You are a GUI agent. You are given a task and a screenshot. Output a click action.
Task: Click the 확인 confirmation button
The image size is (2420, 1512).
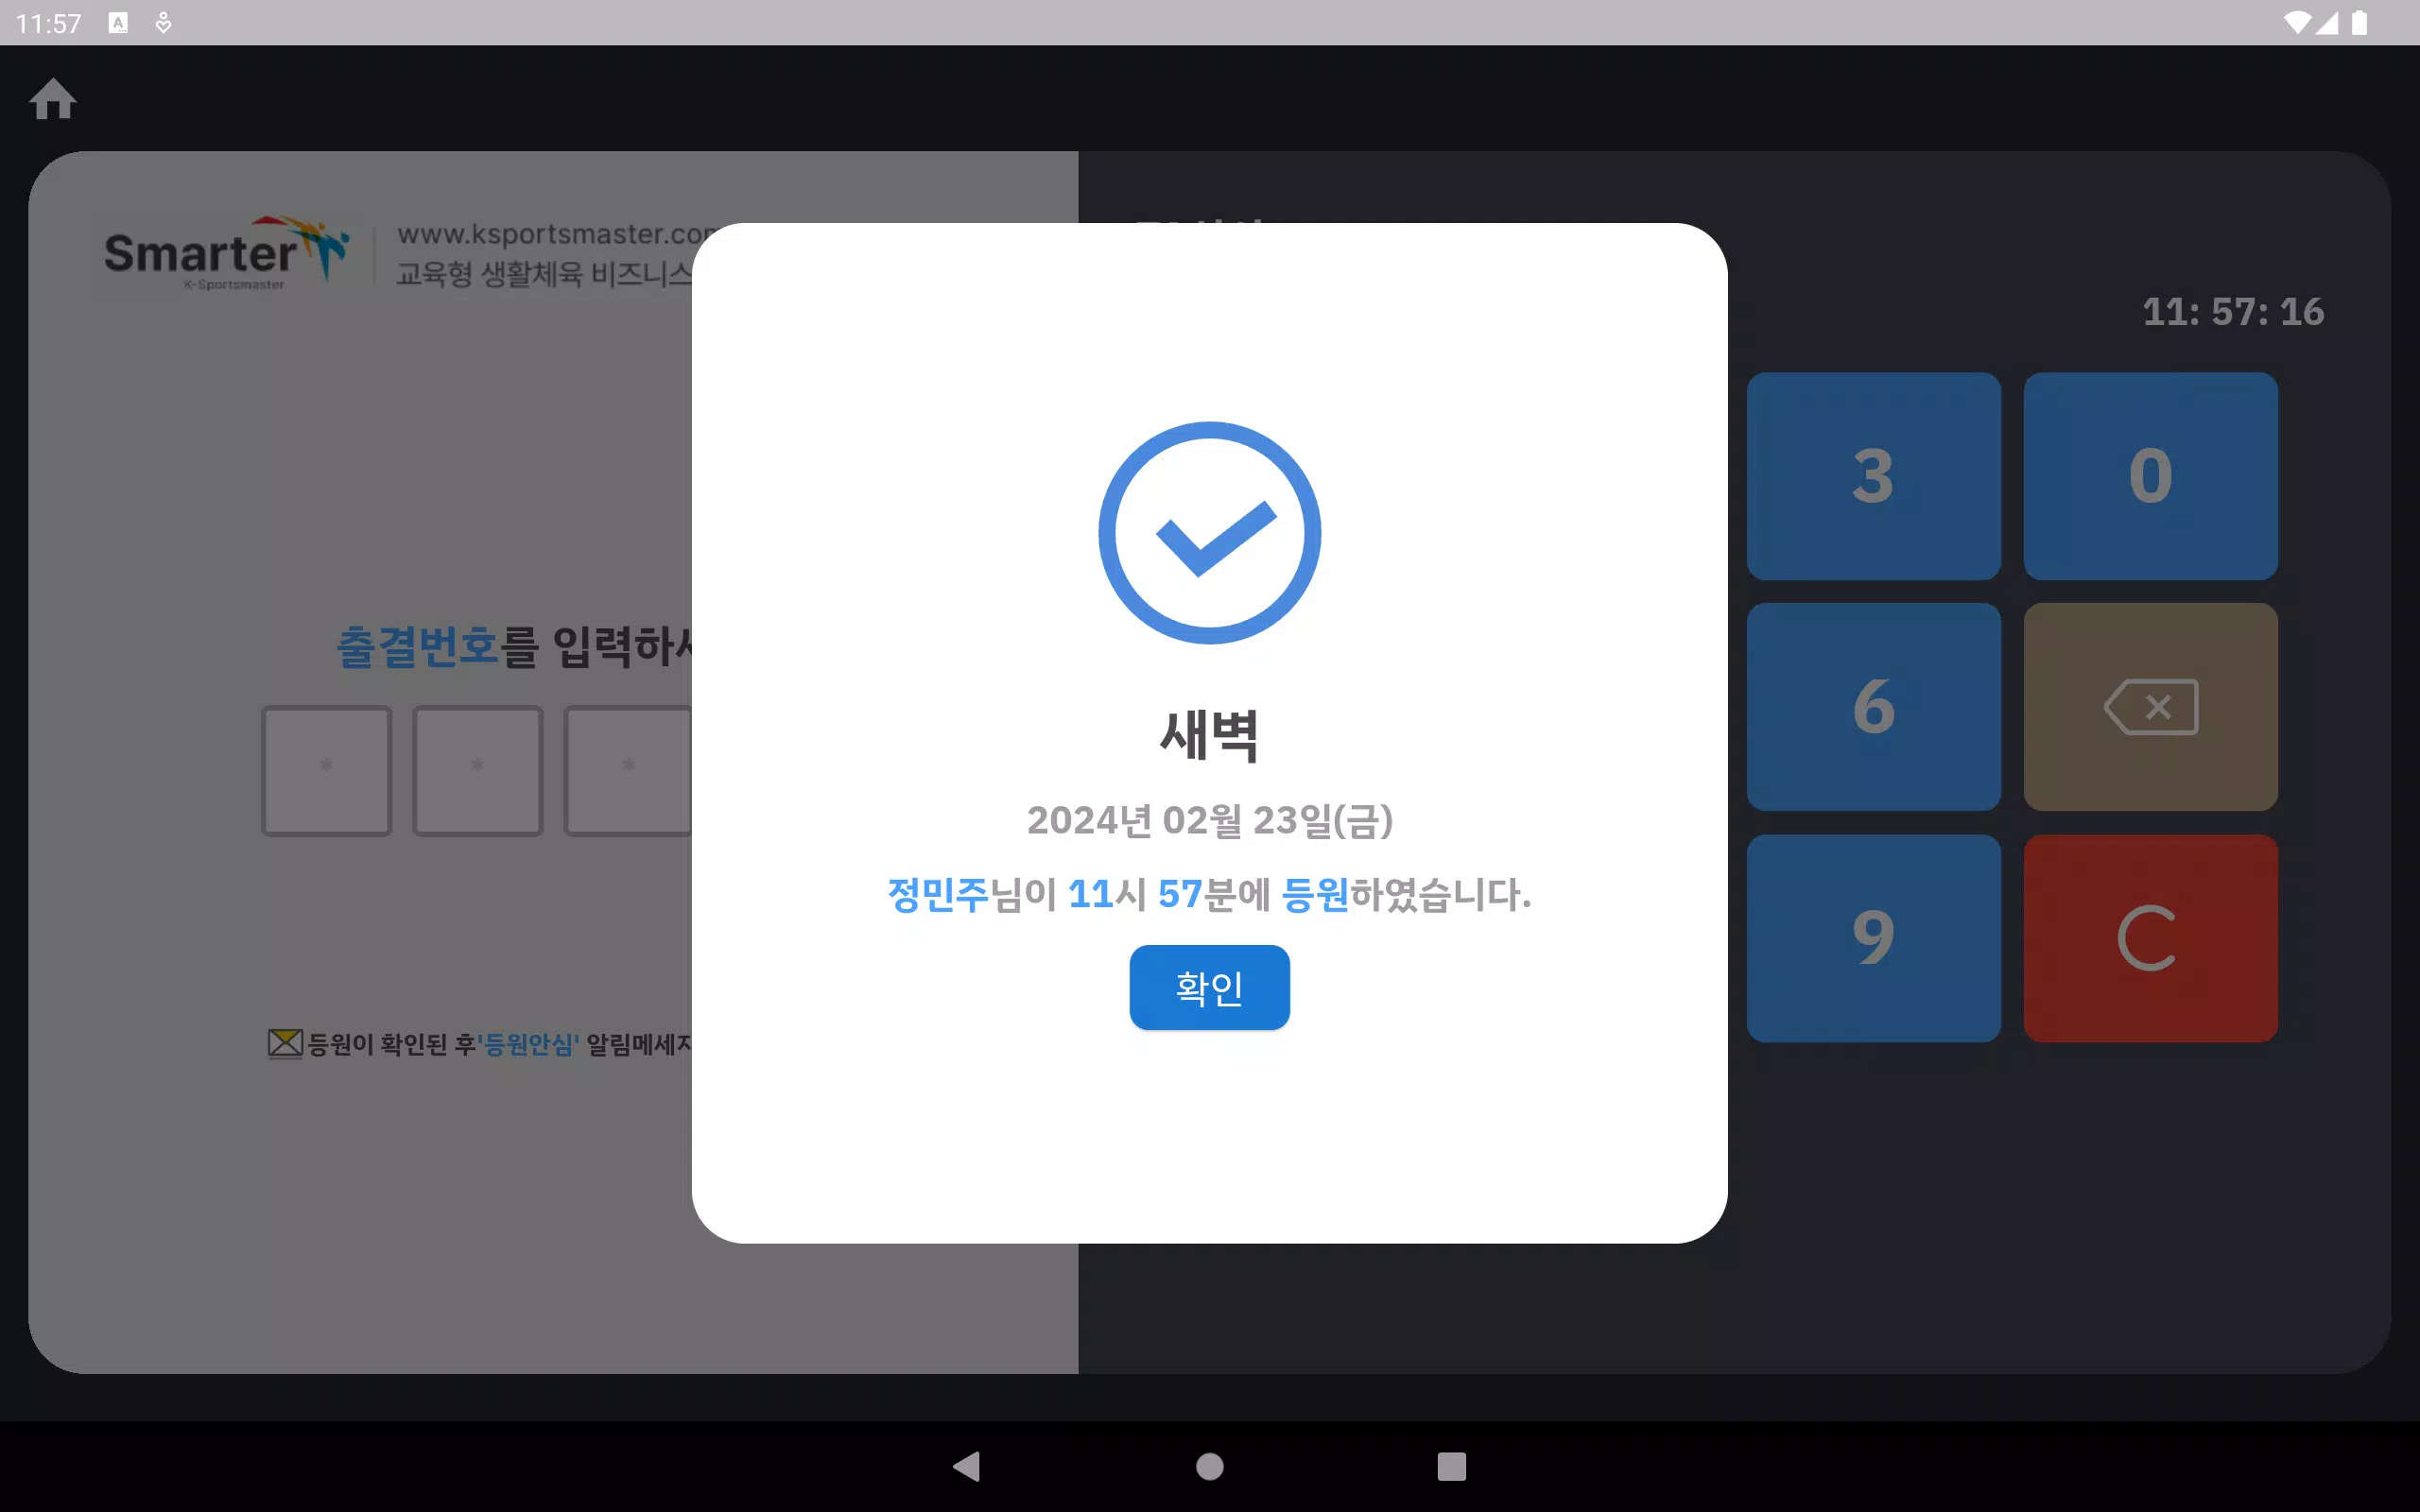pyautogui.click(x=1209, y=986)
